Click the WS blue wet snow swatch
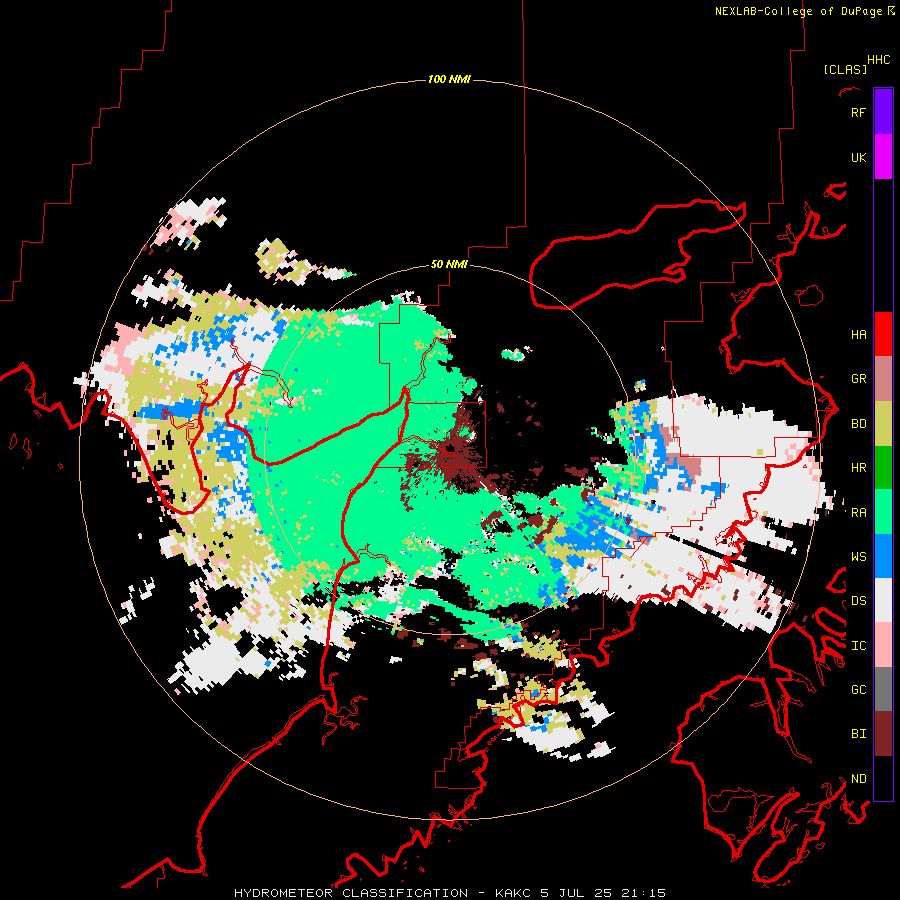The height and width of the screenshot is (900, 900). (x=883, y=556)
